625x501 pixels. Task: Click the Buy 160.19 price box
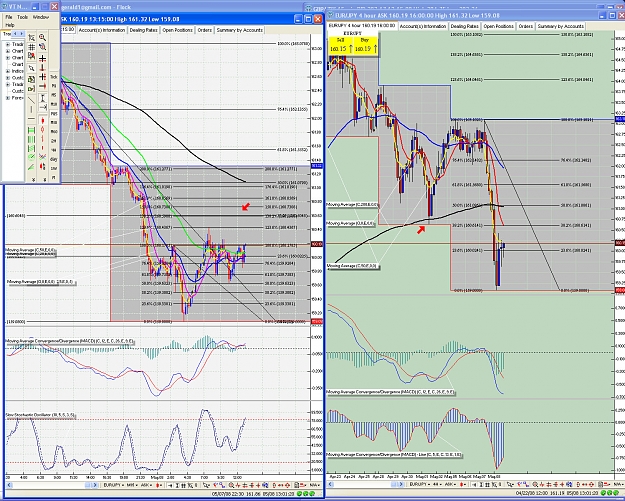tap(365, 45)
